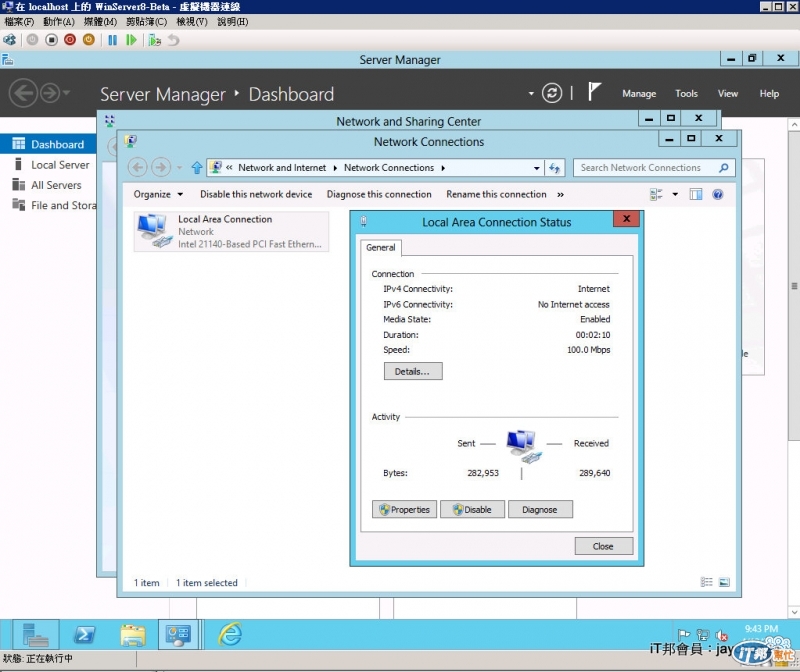Click the network tray icon

pos(703,635)
